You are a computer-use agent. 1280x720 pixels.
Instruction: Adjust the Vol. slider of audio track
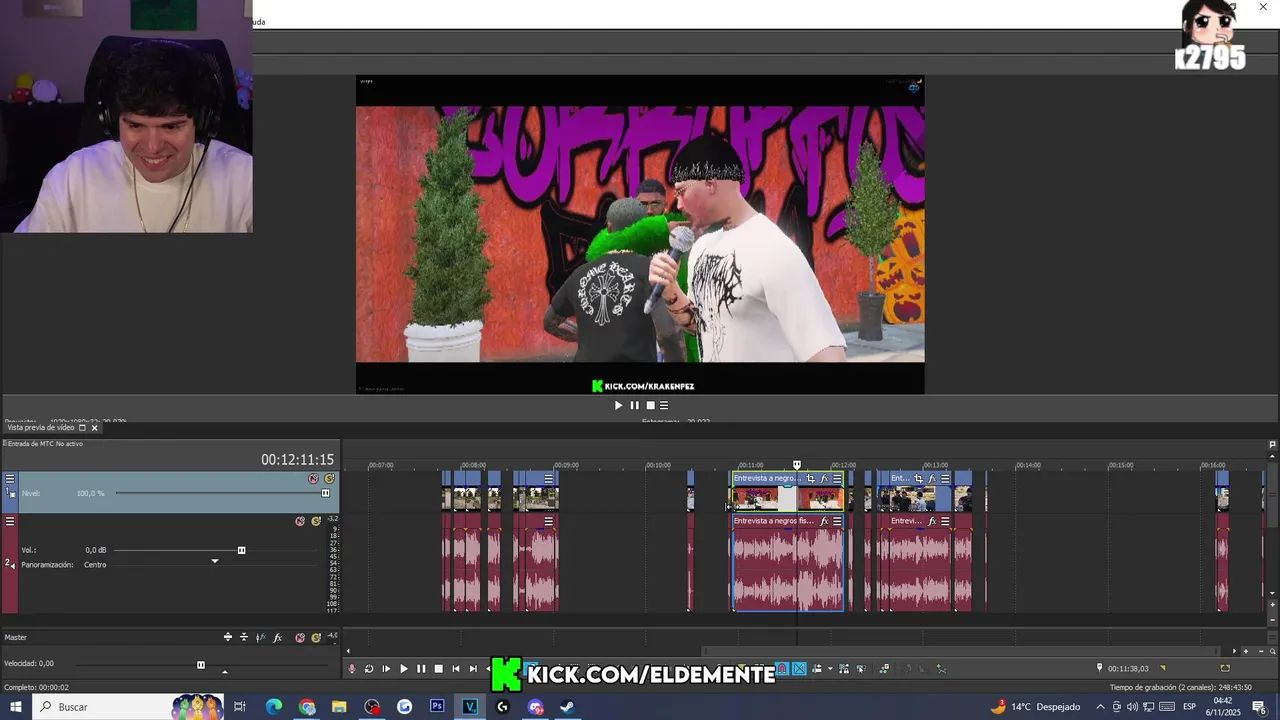click(241, 550)
